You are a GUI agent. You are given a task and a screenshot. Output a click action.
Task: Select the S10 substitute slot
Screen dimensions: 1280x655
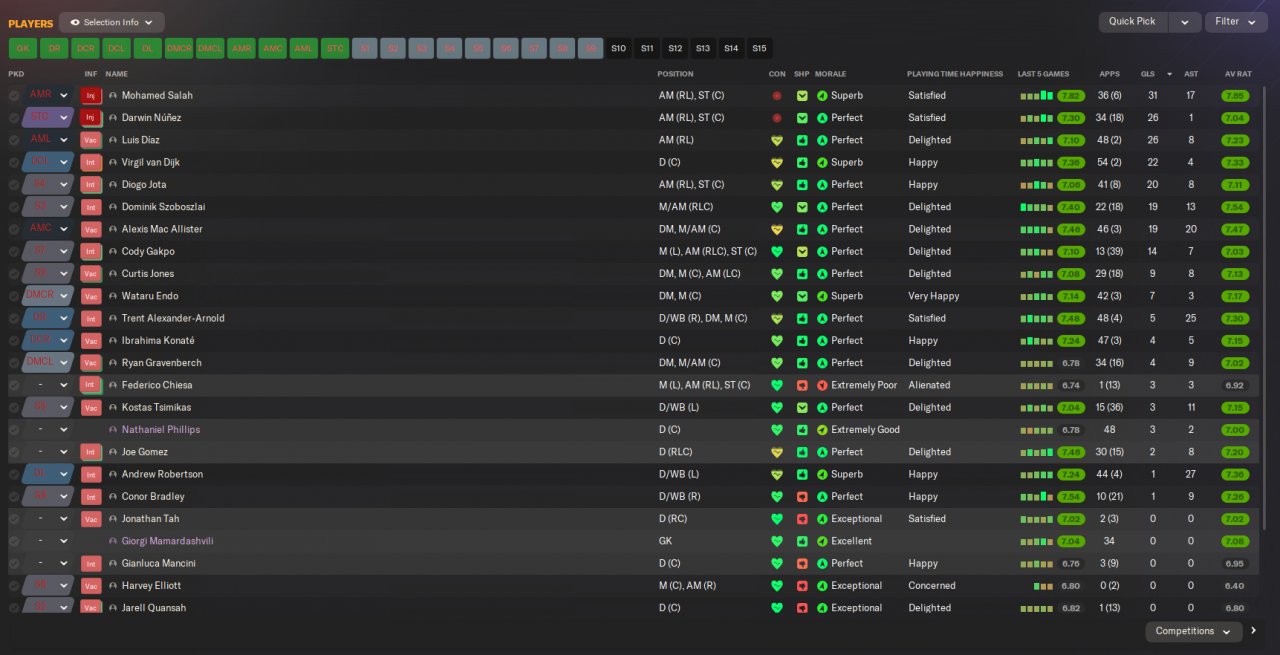click(x=619, y=48)
